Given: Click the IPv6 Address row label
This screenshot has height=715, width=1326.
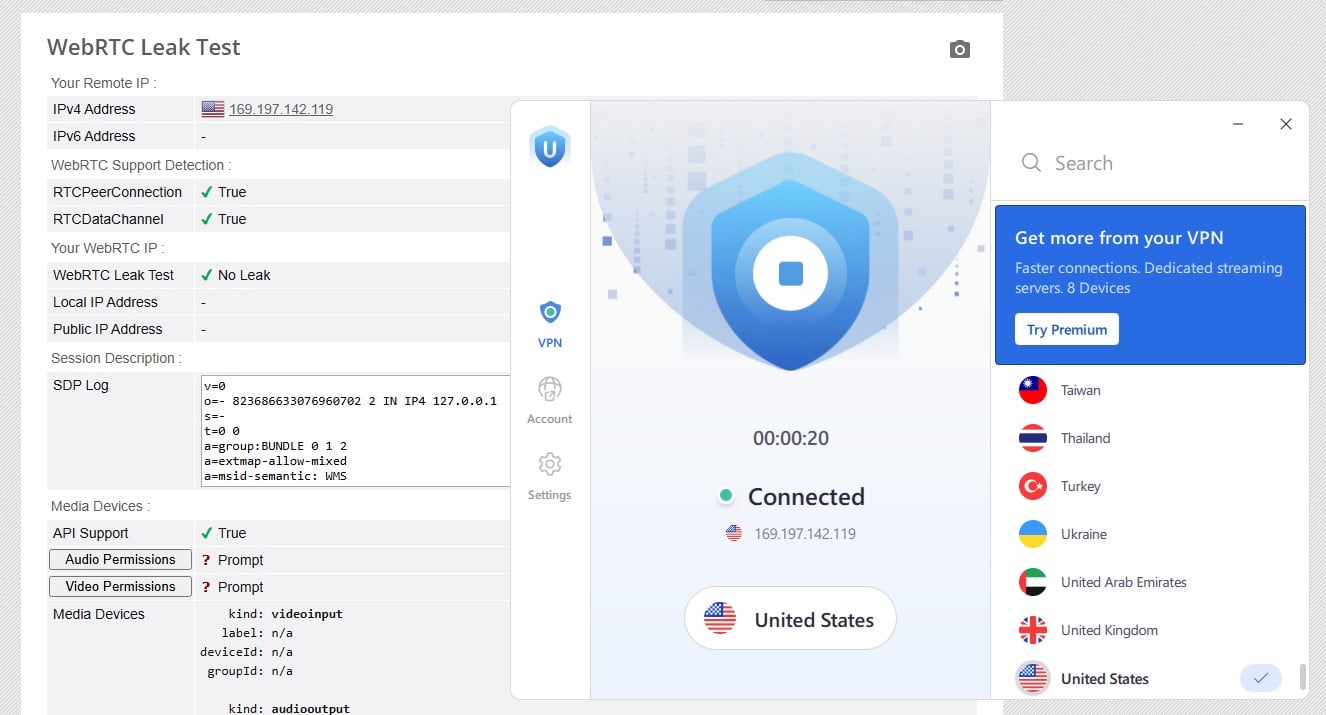Looking at the screenshot, I should tap(94, 136).
